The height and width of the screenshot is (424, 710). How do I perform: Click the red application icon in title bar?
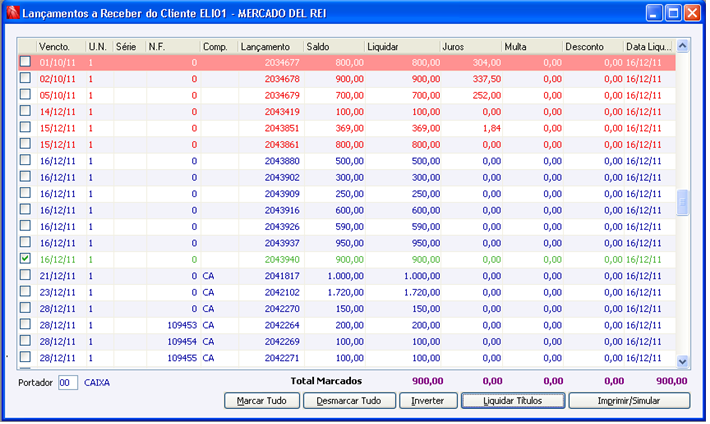(13, 13)
